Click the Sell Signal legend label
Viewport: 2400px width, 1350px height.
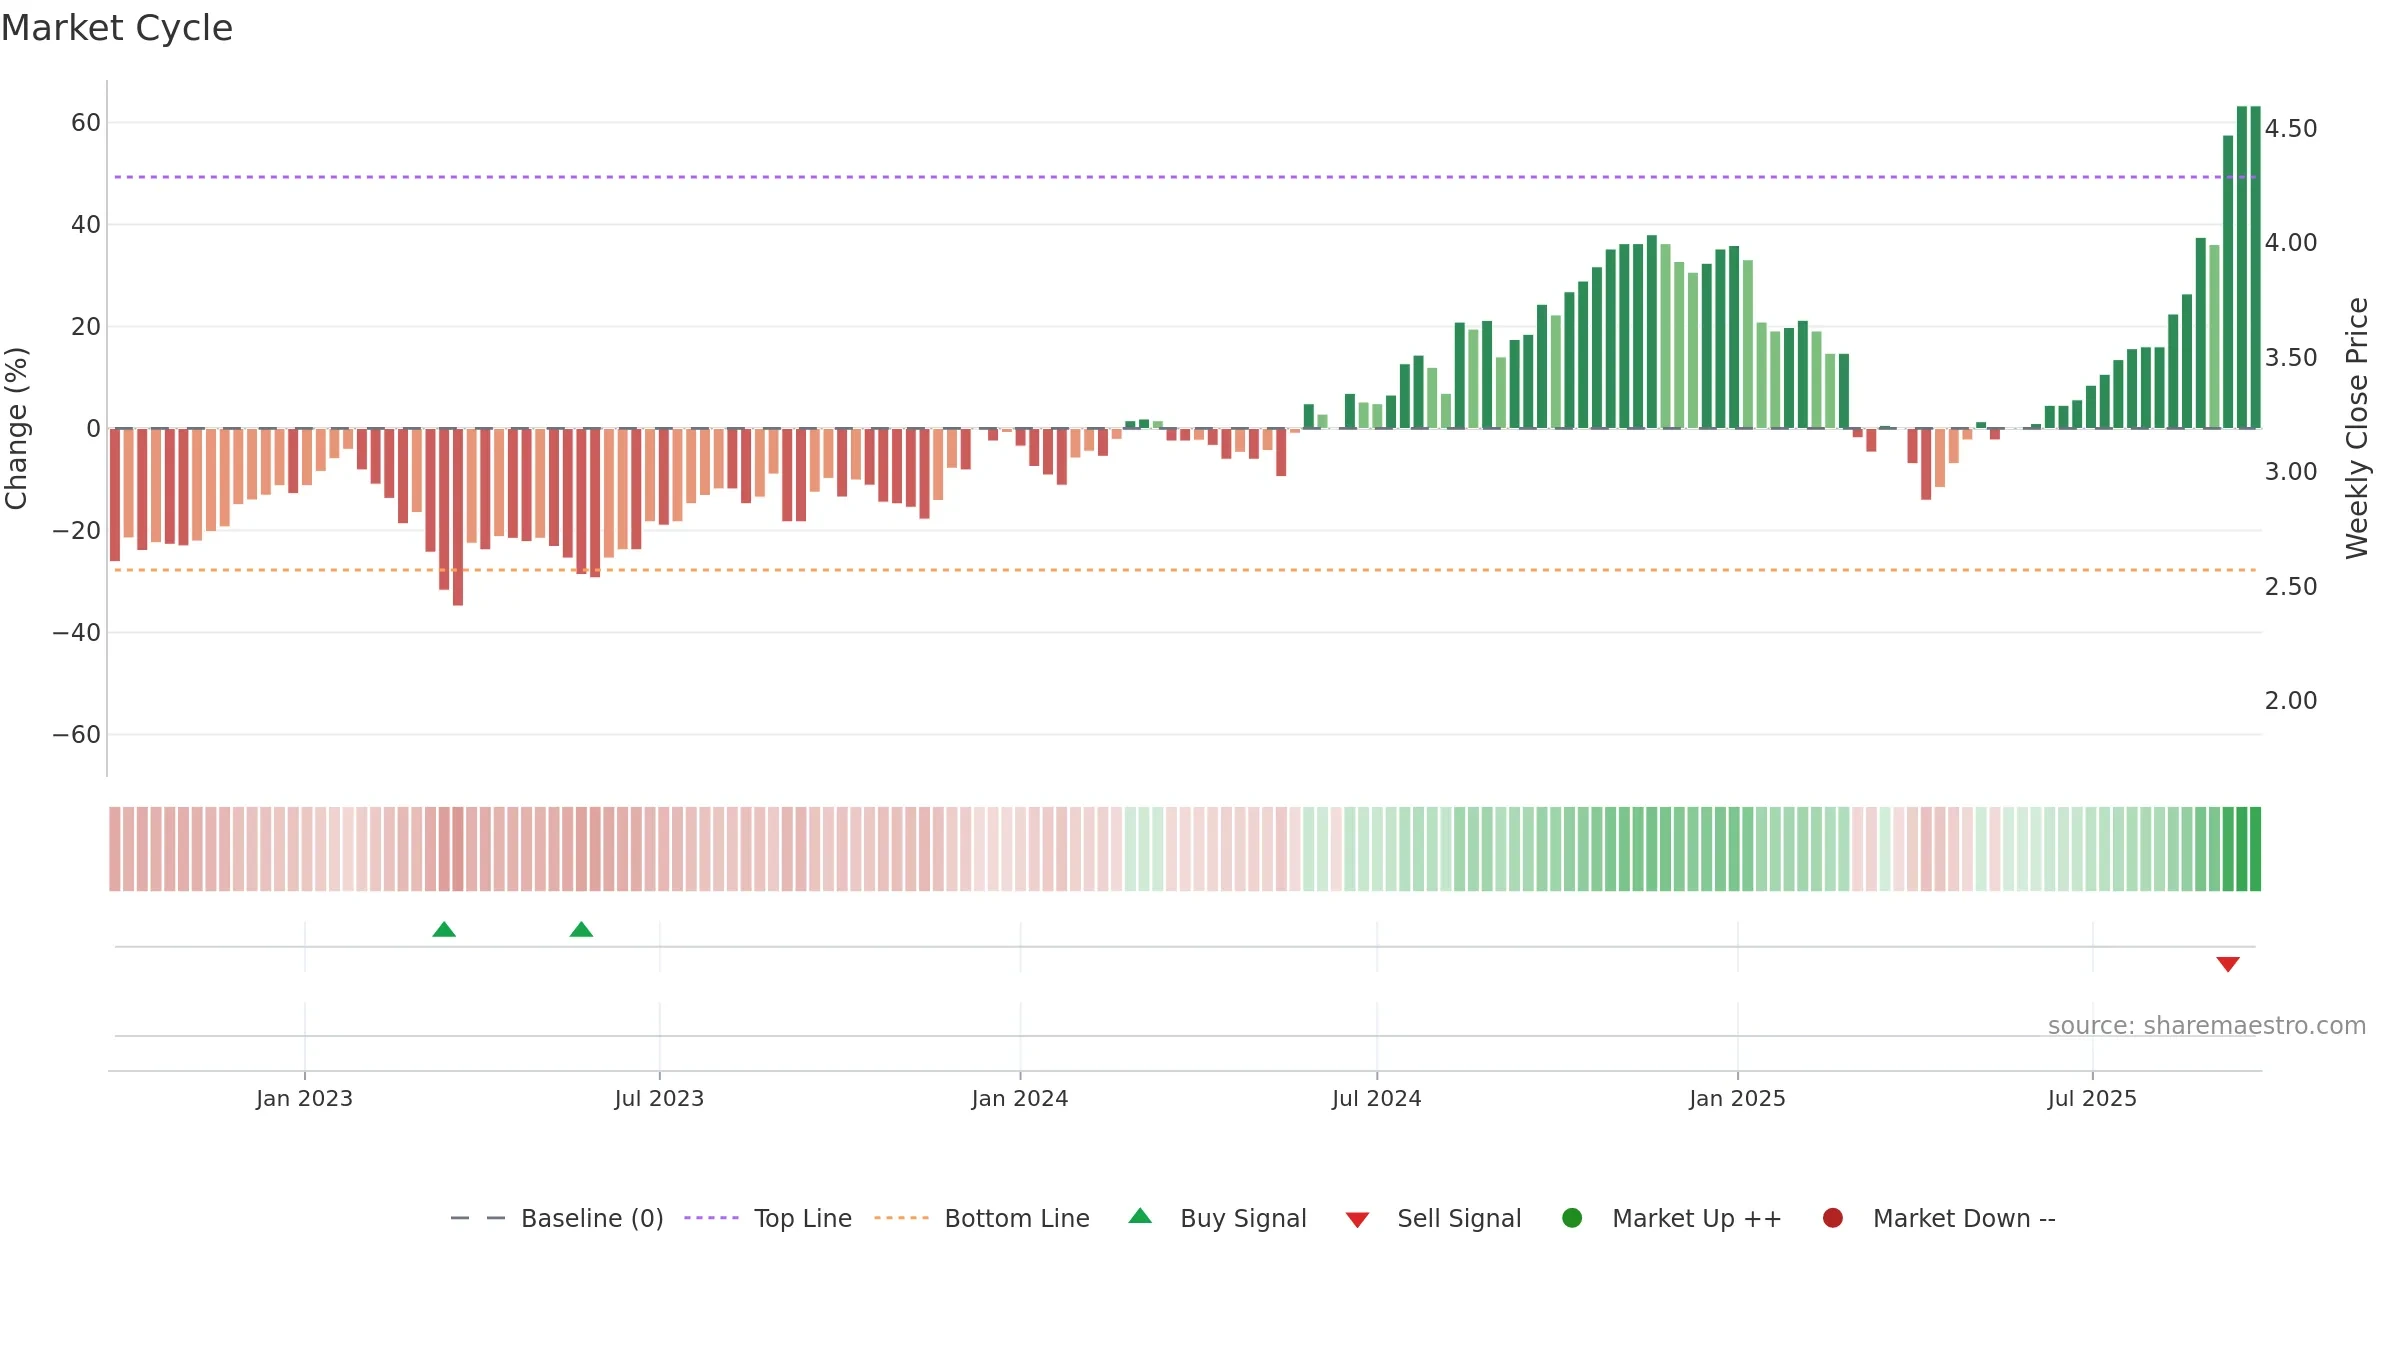1459,1218
